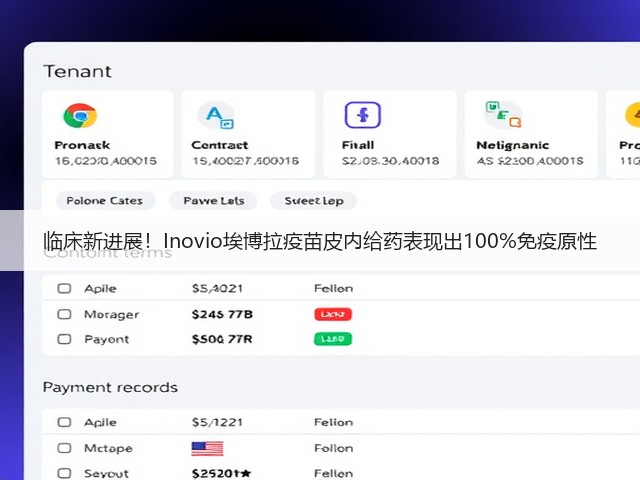Image resolution: width=640 pixels, height=480 pixels.
Task: Open the Fitall card
Action: (390, 134)
